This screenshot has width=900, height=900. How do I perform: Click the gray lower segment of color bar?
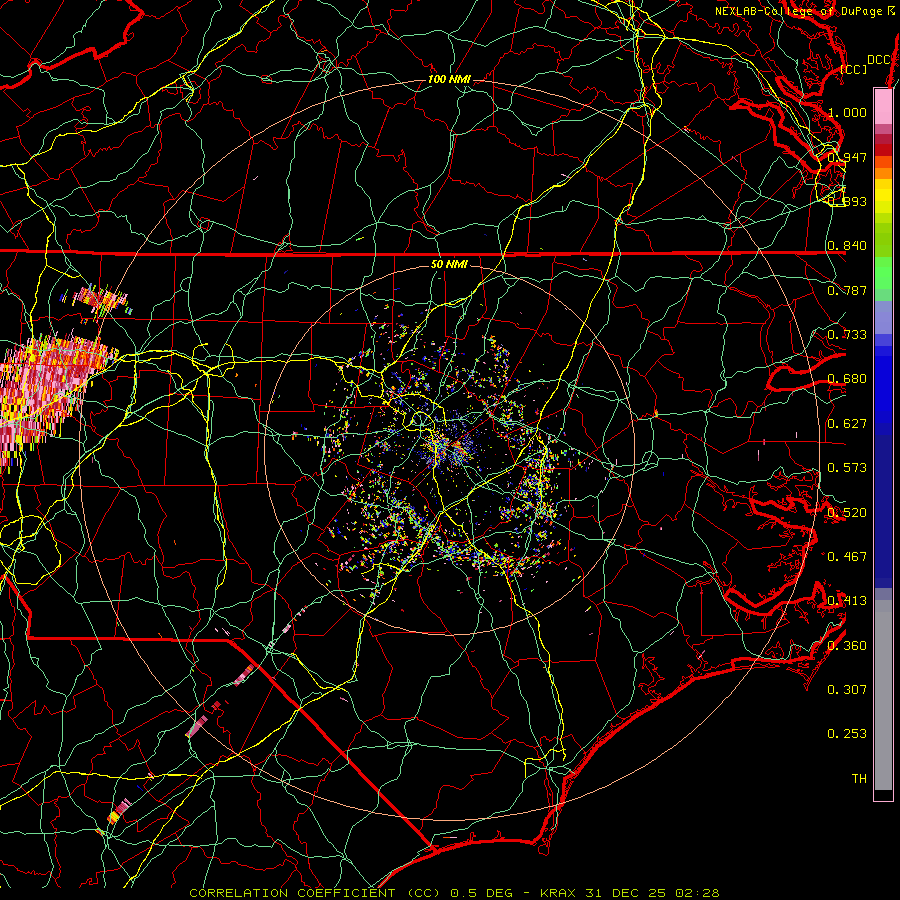pos(883,695)
